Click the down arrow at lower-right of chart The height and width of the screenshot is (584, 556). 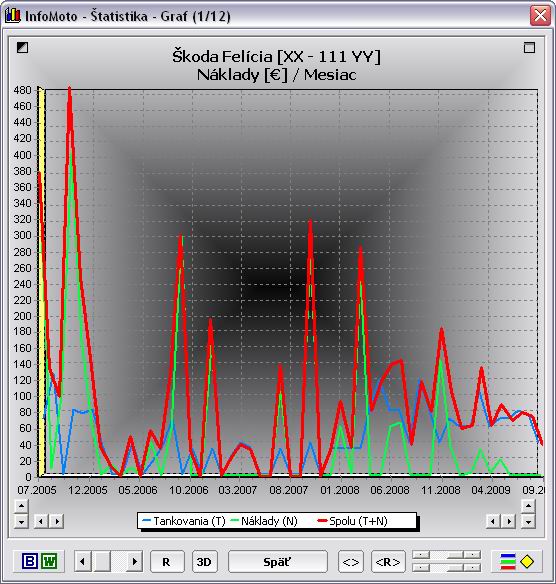pos(528,521)
